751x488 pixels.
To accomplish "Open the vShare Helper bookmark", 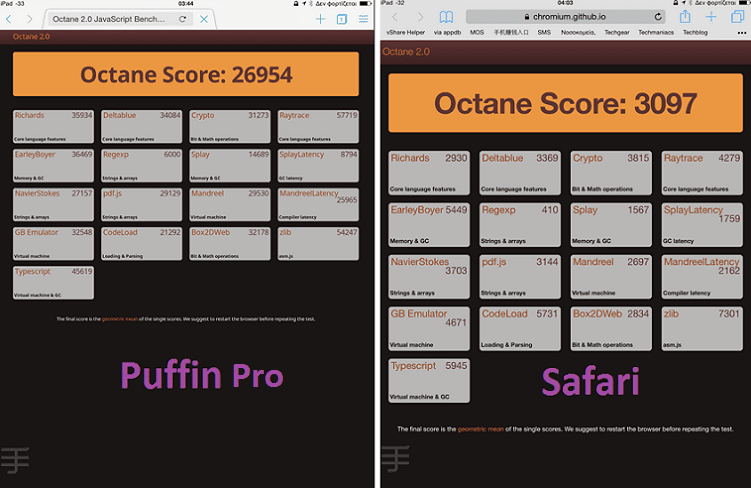I will click(406, 33).
